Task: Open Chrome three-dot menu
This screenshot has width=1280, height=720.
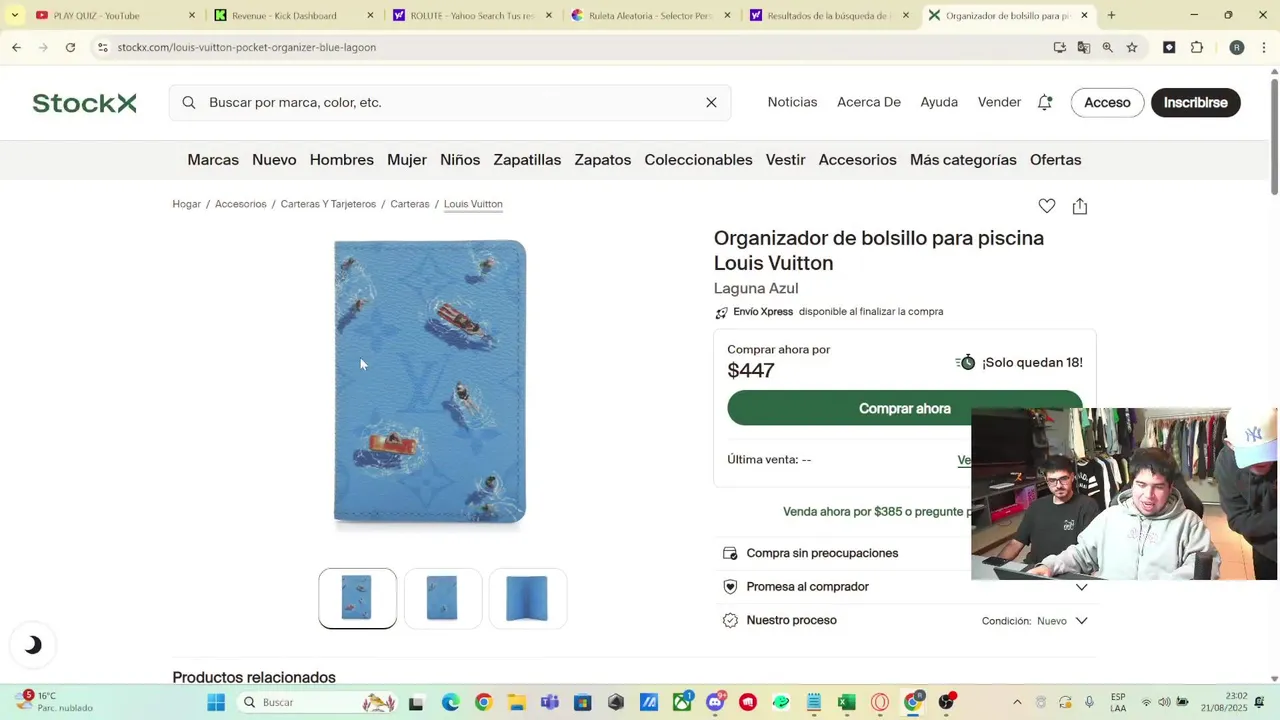Action: coord(1264,47)
